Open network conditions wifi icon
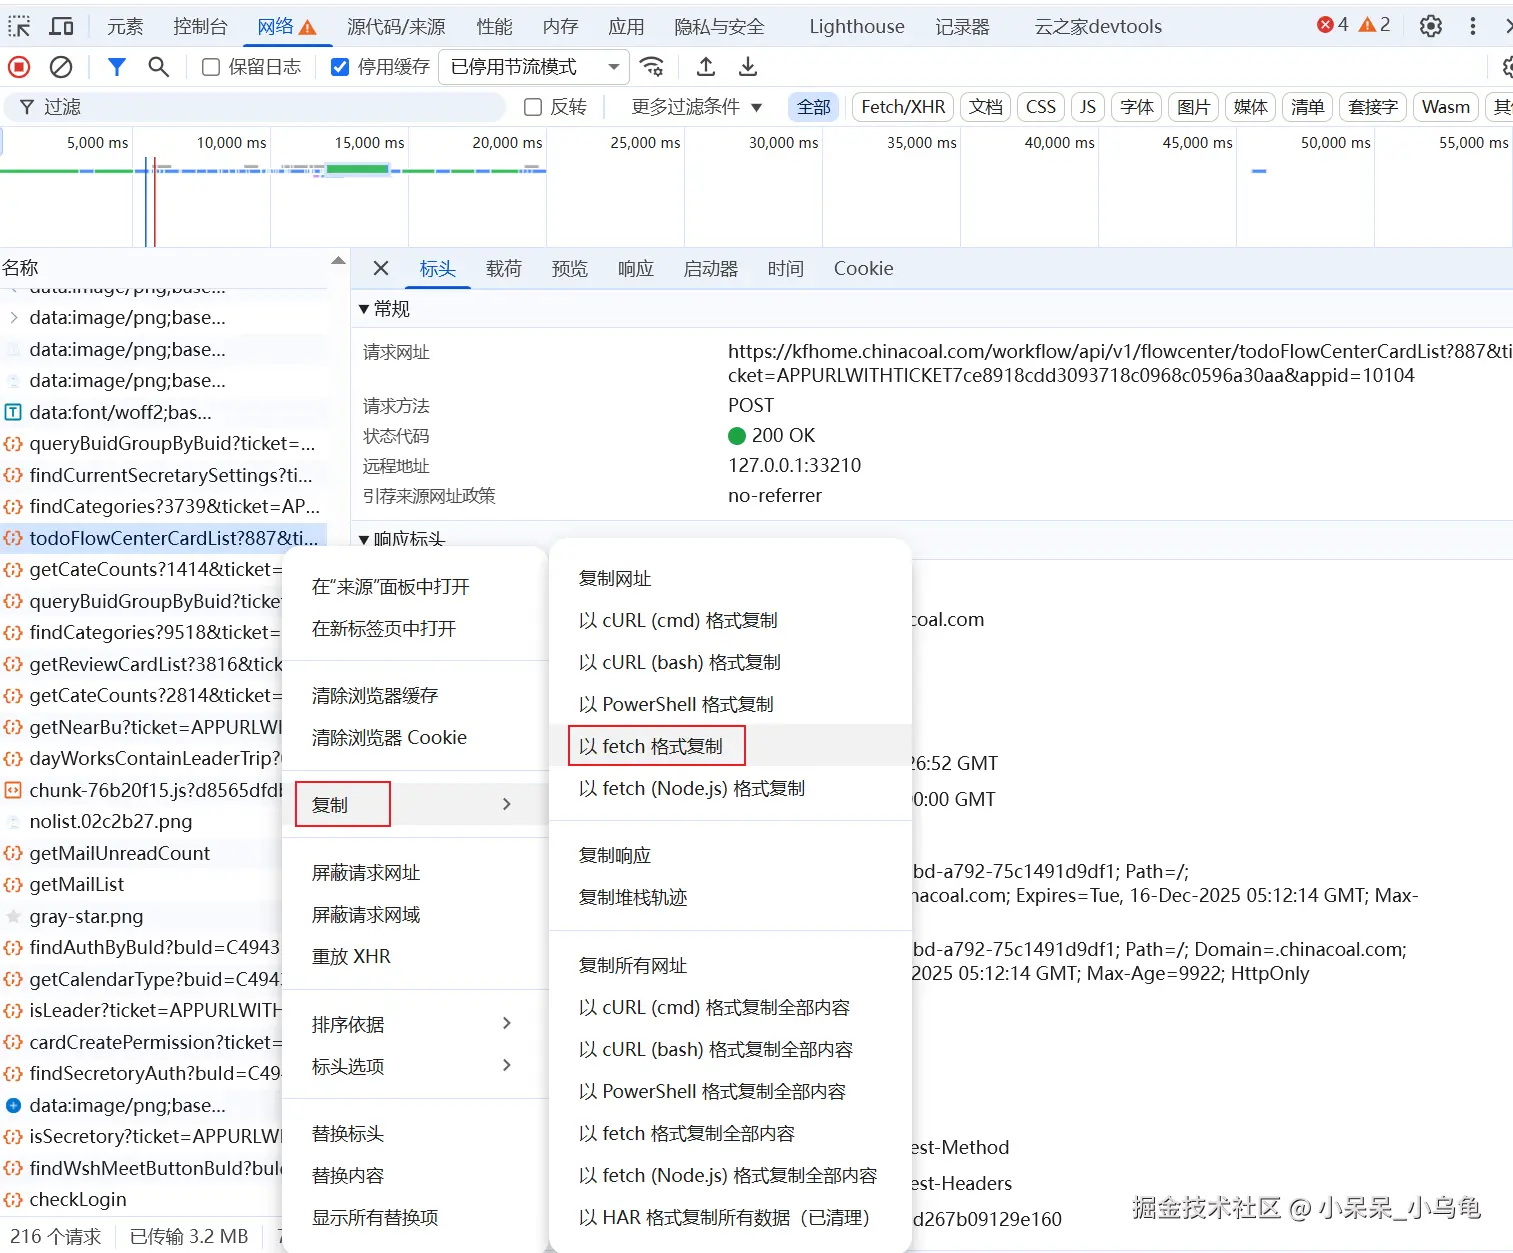Viewport: 1513px width, 1253px height. 652,67
